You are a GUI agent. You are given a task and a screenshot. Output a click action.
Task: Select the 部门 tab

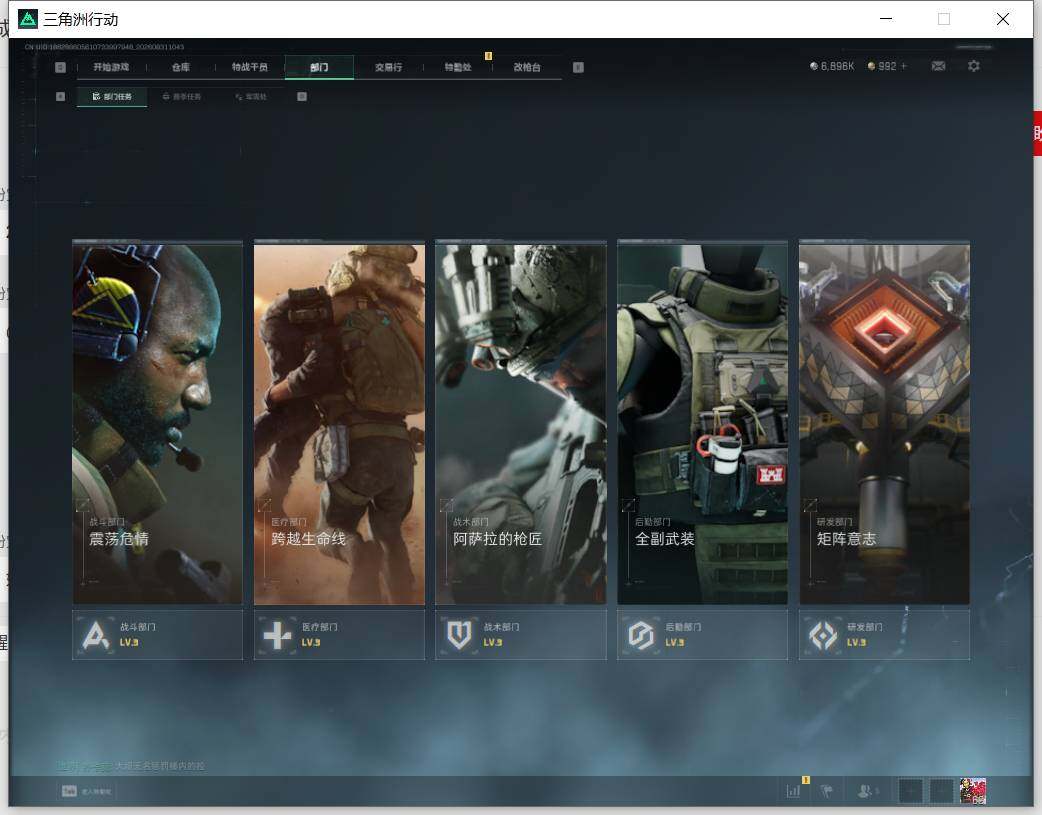pyautogui.click(x=319, y=67)
